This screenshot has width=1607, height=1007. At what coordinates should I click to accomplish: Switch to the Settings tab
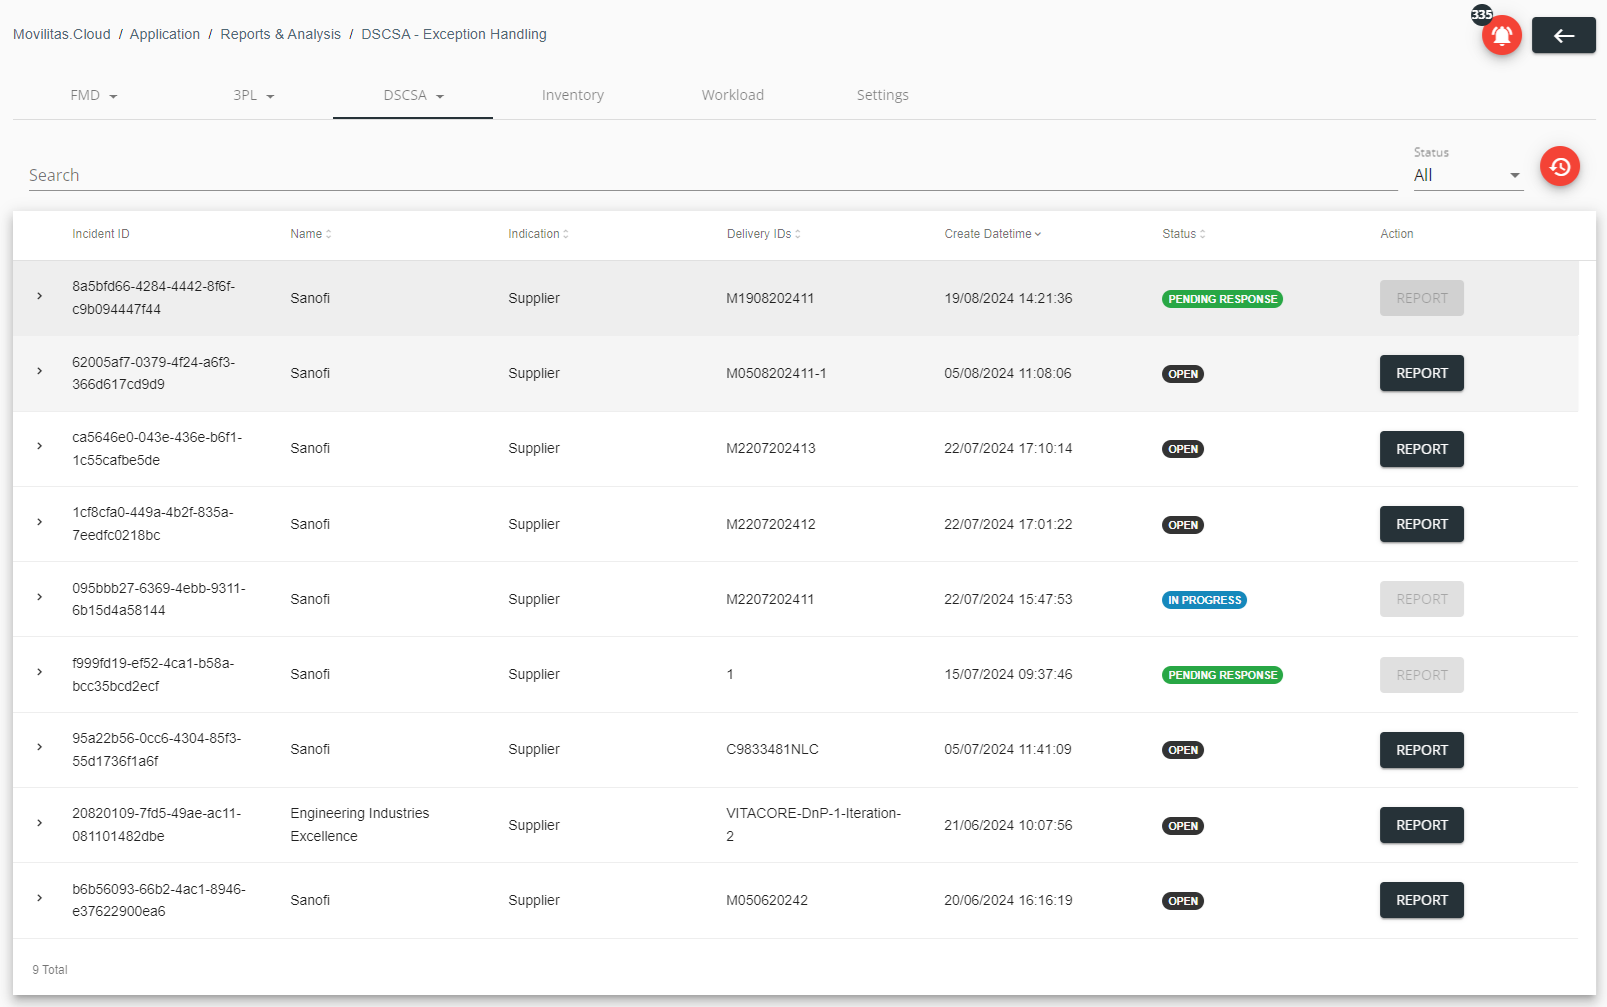pos(883,95)
